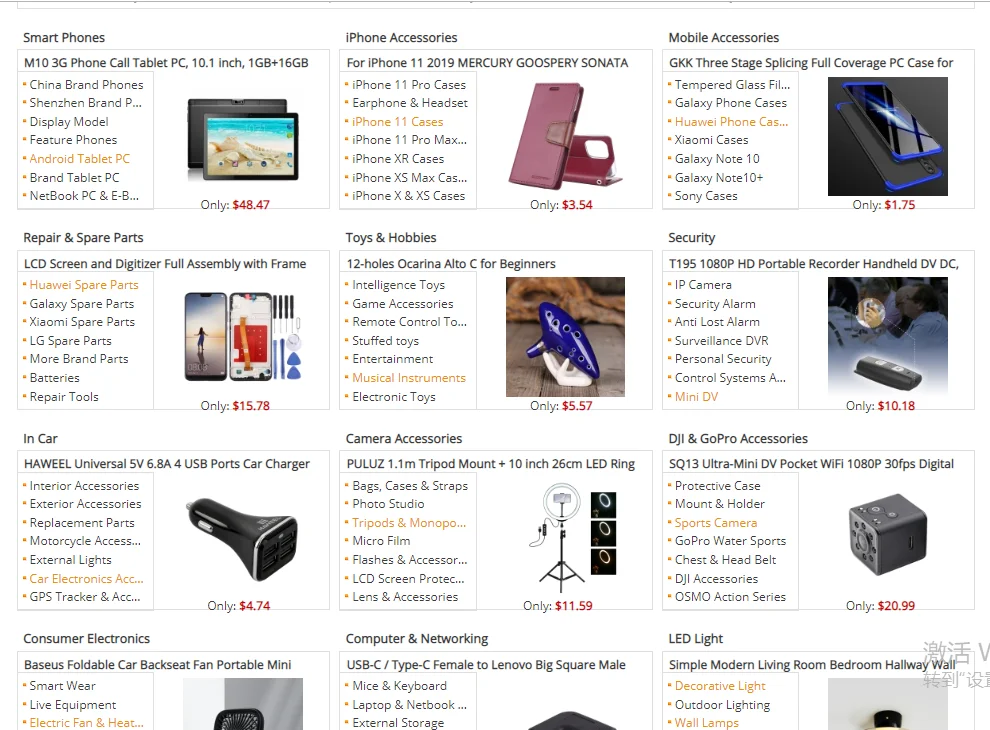Open the Galaxy Note 10 cases link

pyautogui.click(x=717, y=159)
